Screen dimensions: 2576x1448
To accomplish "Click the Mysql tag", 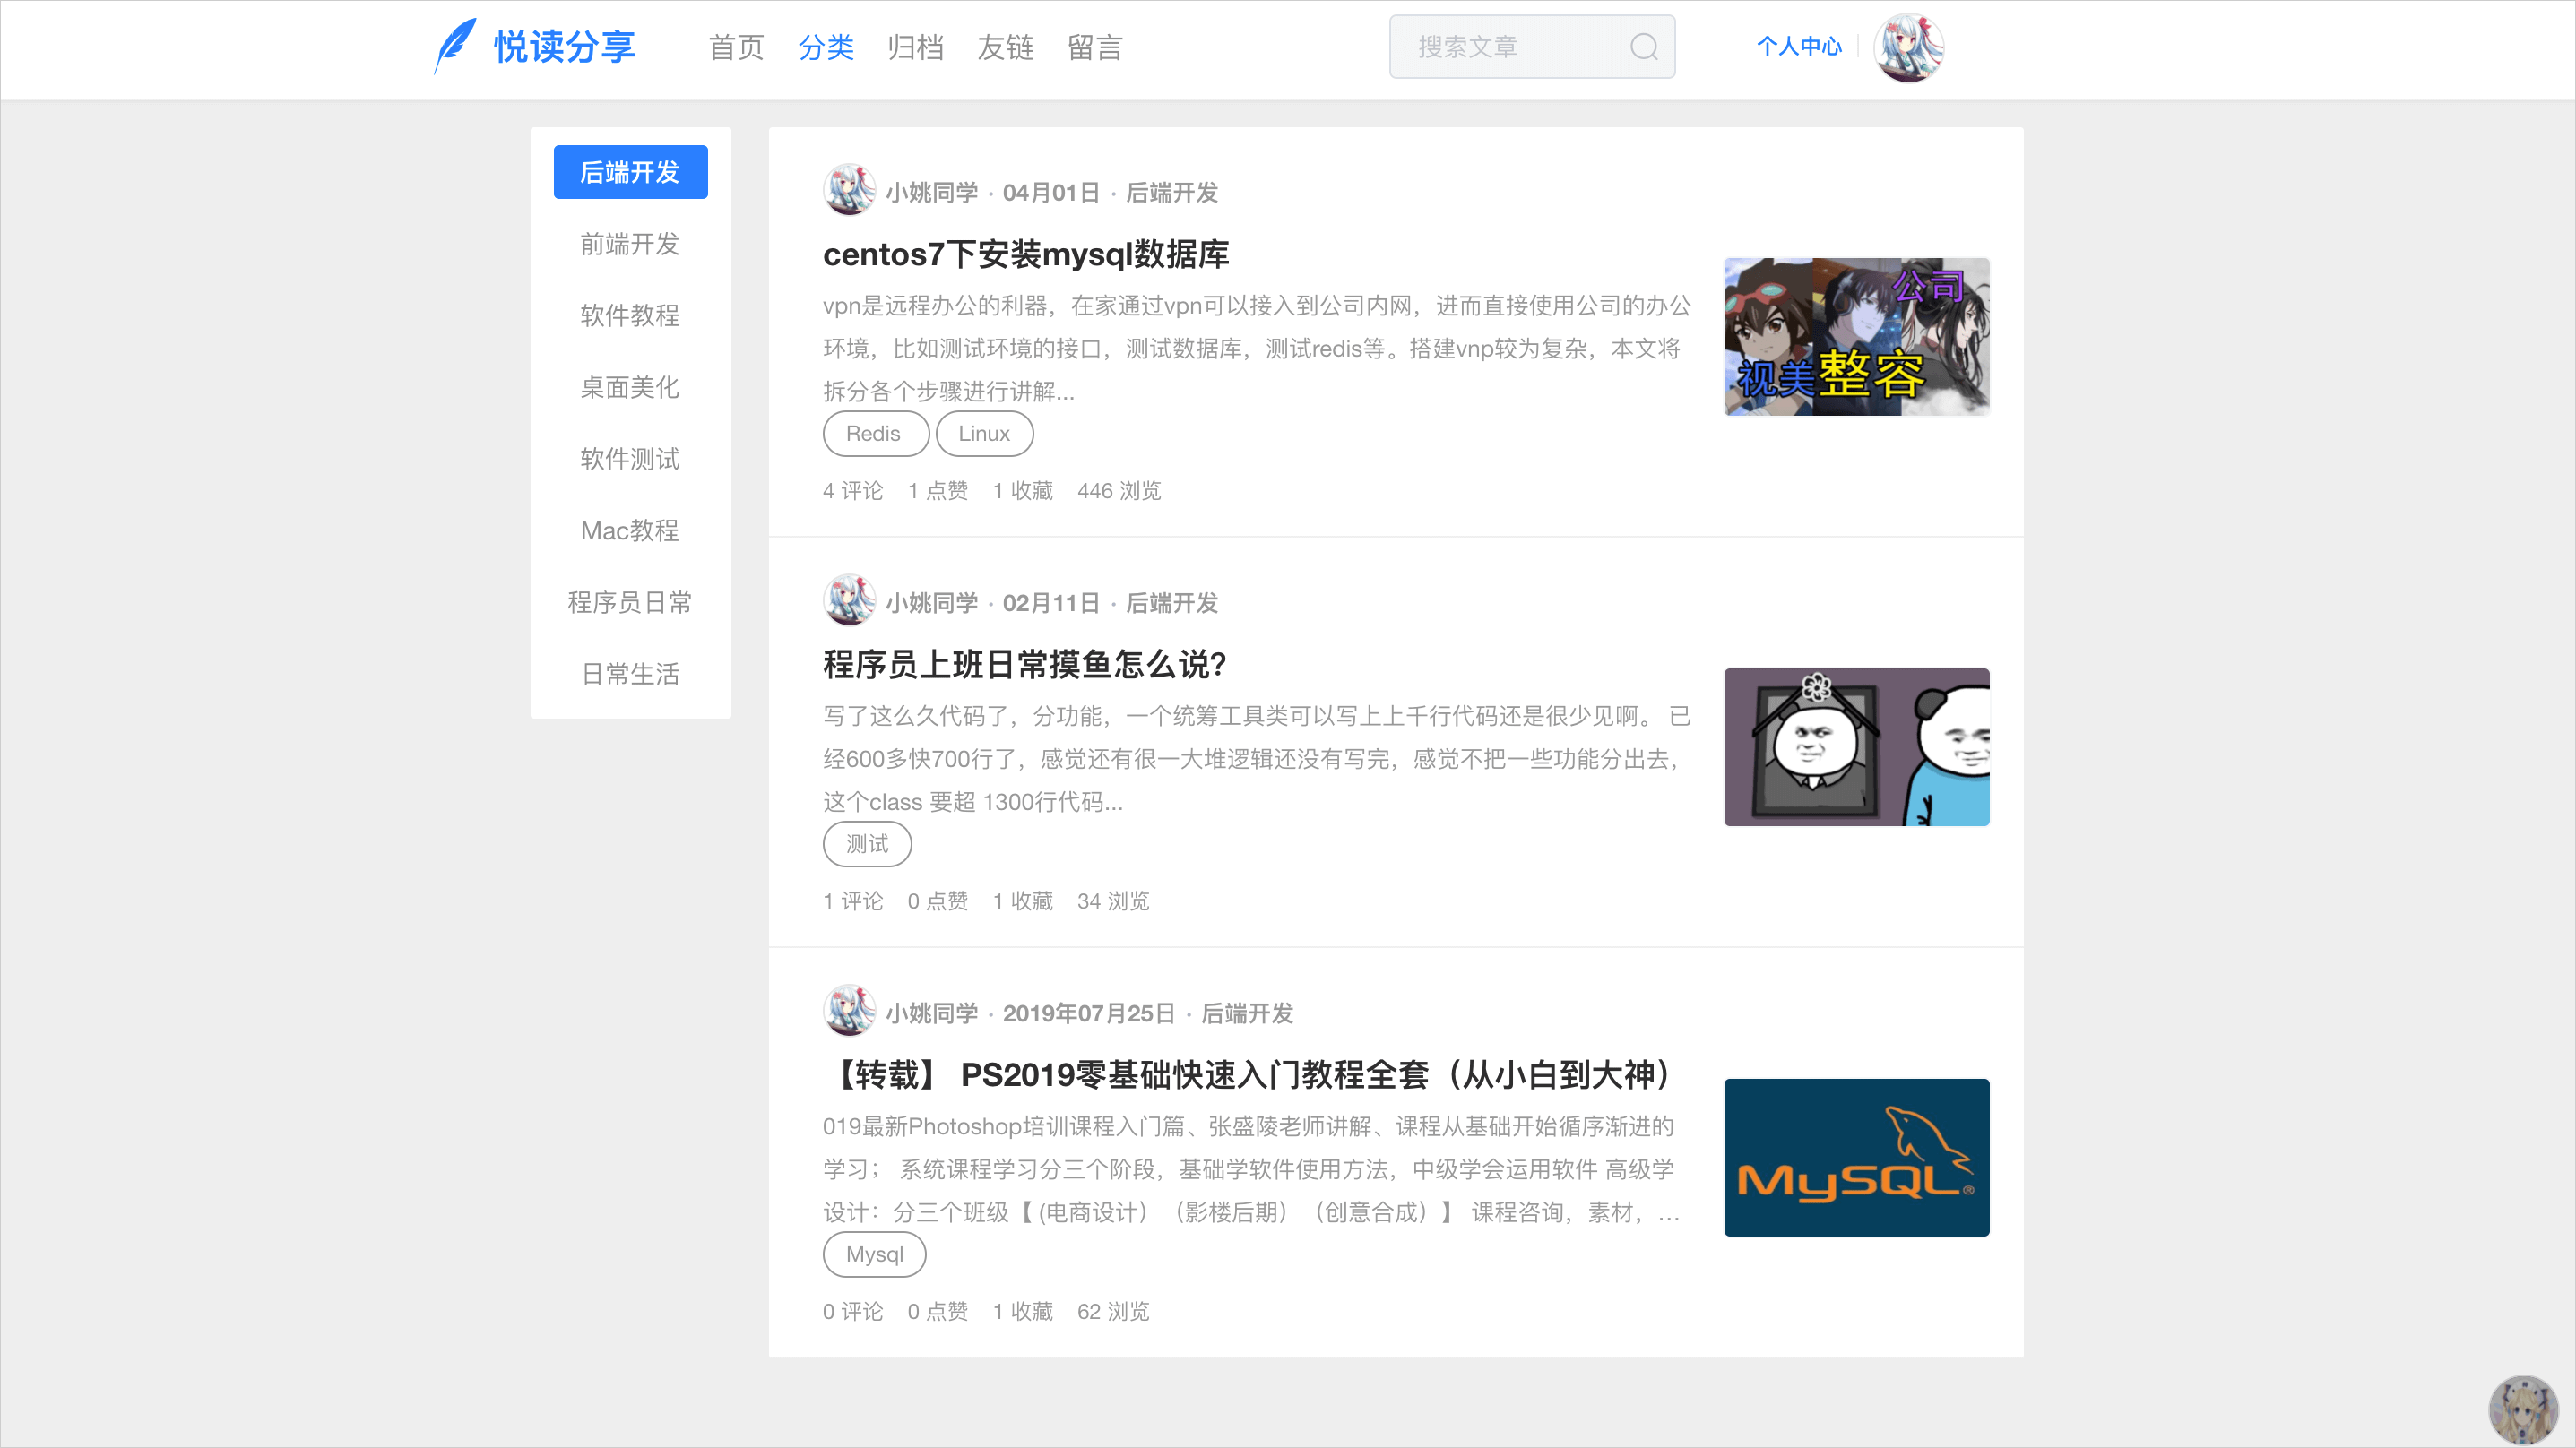I will pos(874,1254).
